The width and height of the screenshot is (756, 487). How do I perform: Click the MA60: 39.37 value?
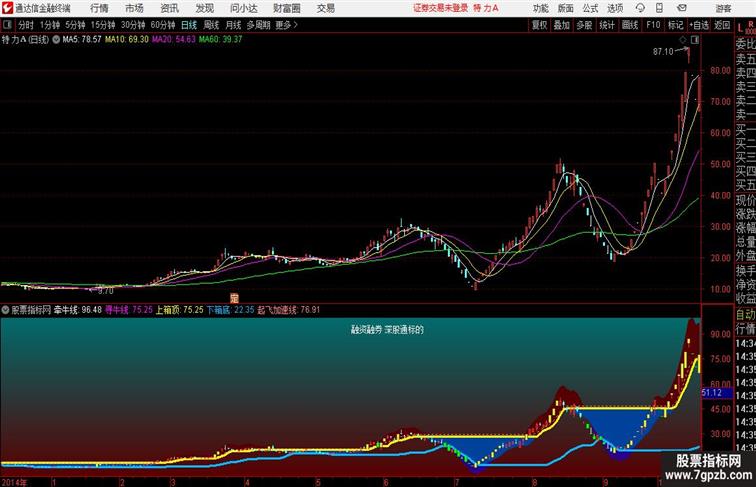point(220,40)
